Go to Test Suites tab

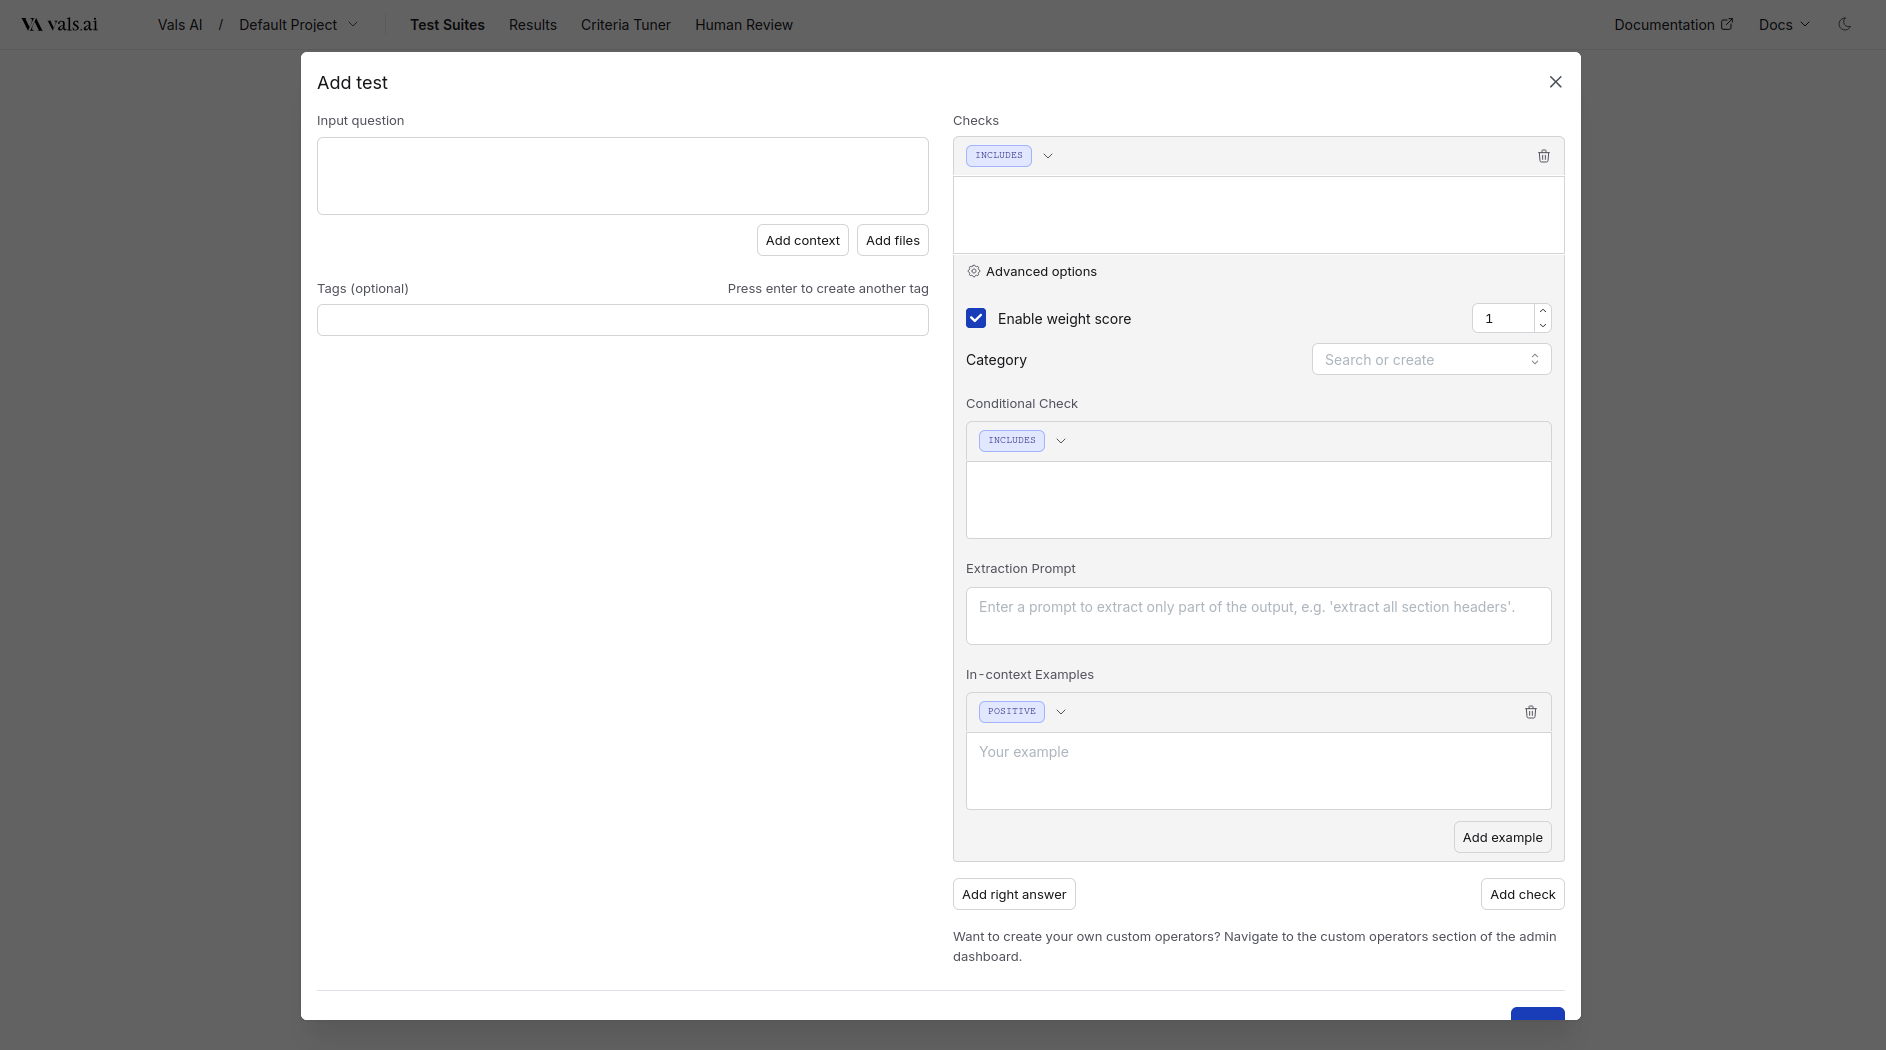447,25
